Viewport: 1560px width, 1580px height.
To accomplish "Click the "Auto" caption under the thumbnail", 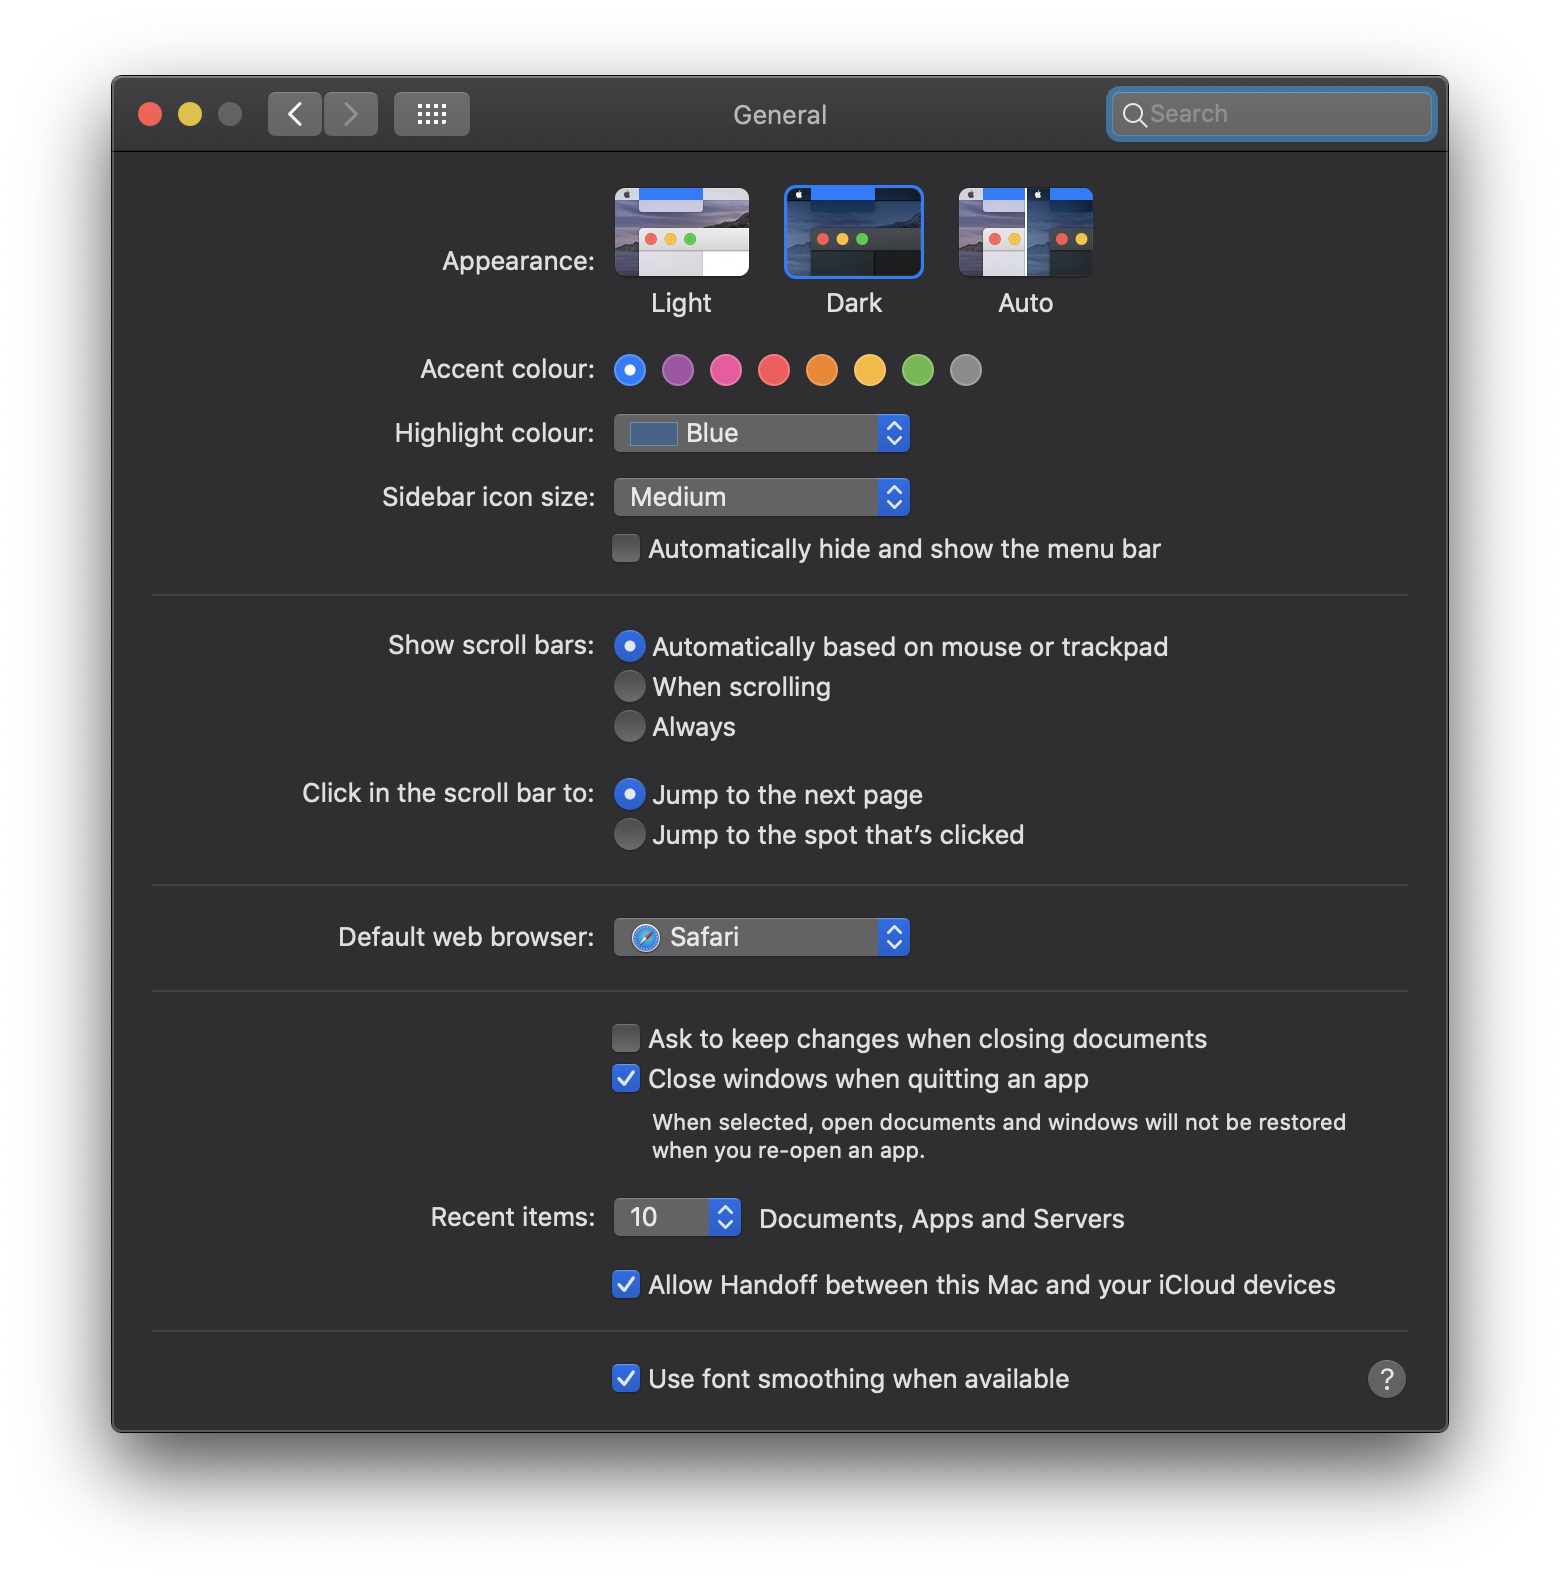I will (x=1026, y=303).
